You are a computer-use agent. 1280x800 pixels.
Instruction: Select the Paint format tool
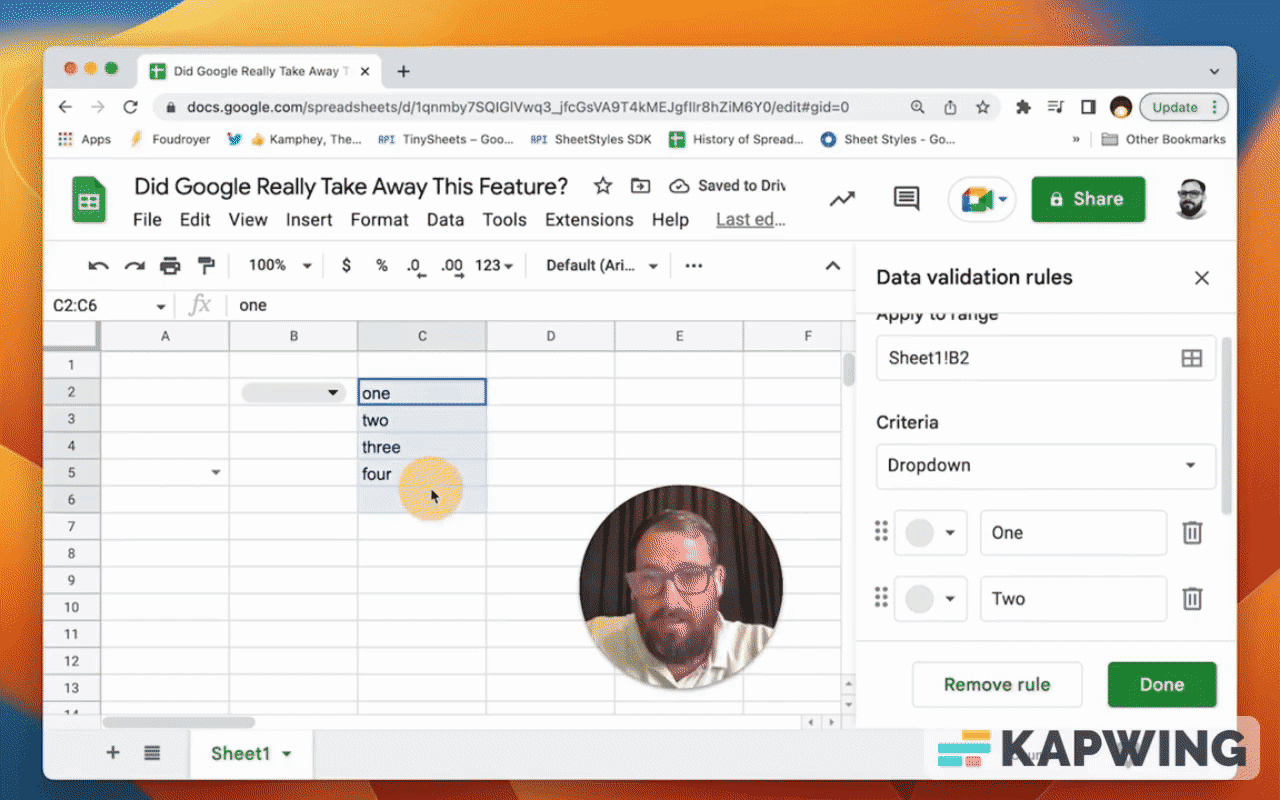(x=206, y=266)
